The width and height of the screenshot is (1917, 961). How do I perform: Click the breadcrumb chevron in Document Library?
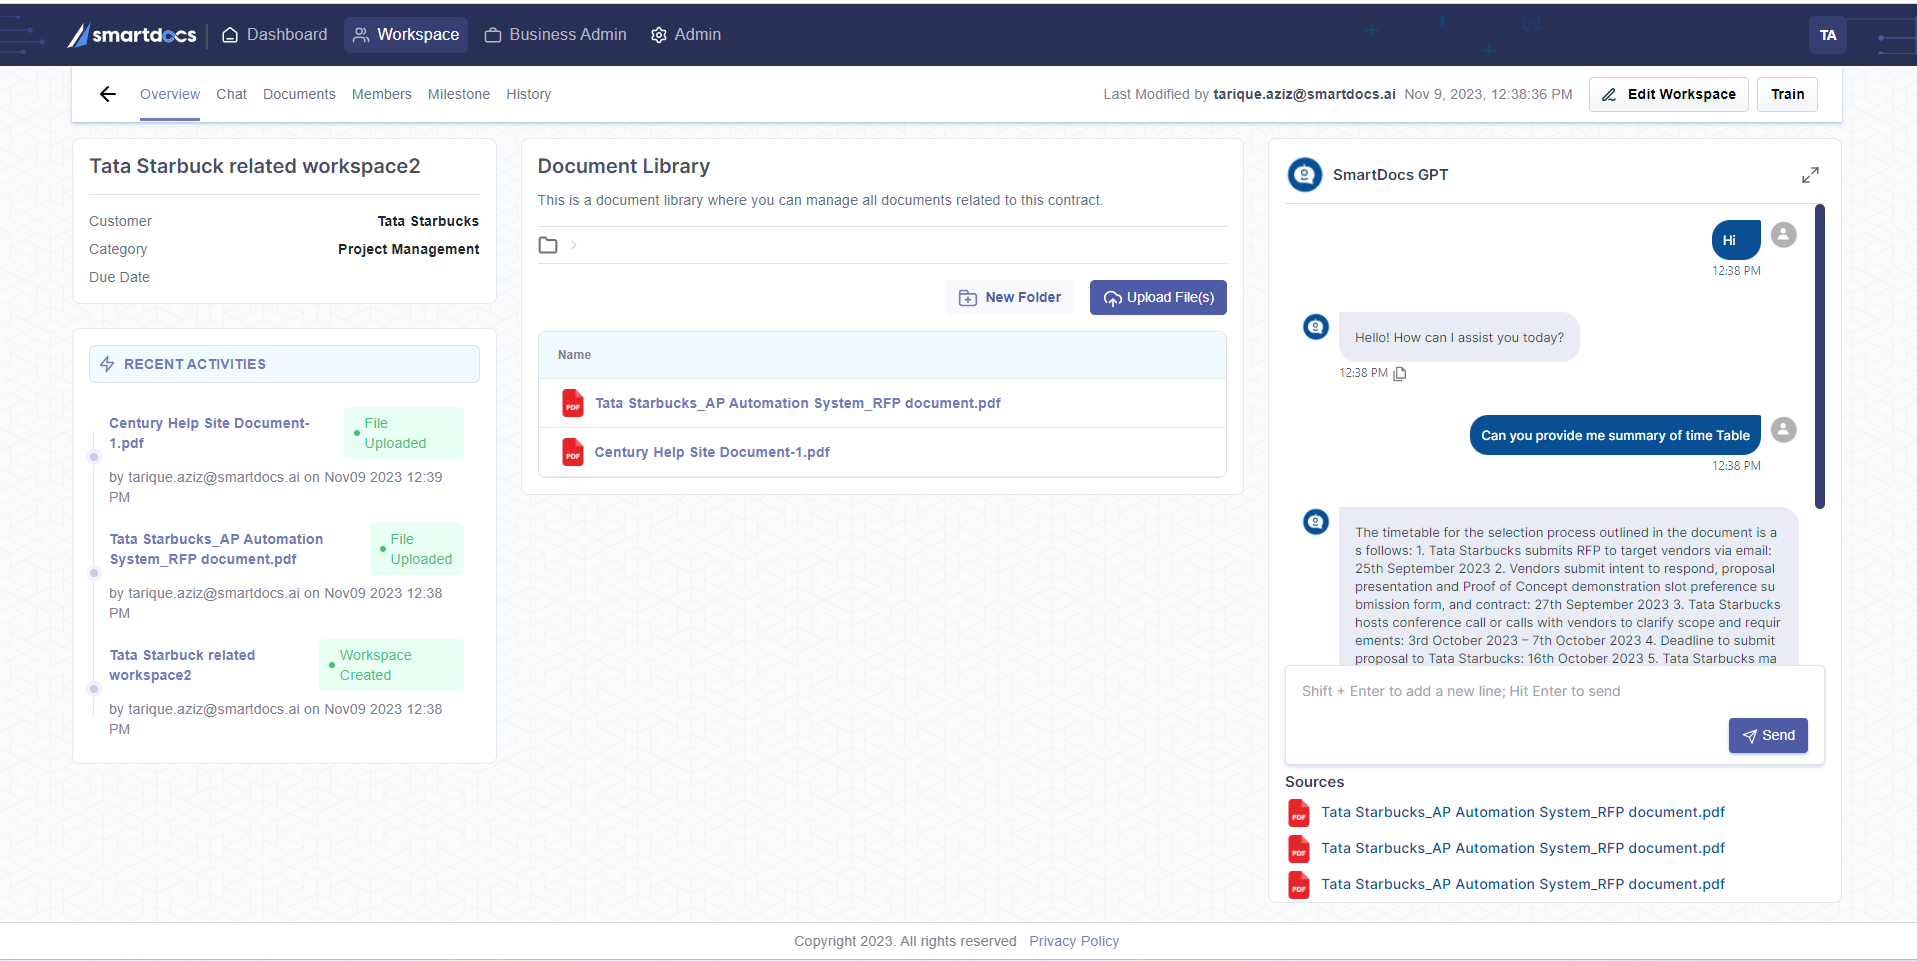(x=574, y=245)
